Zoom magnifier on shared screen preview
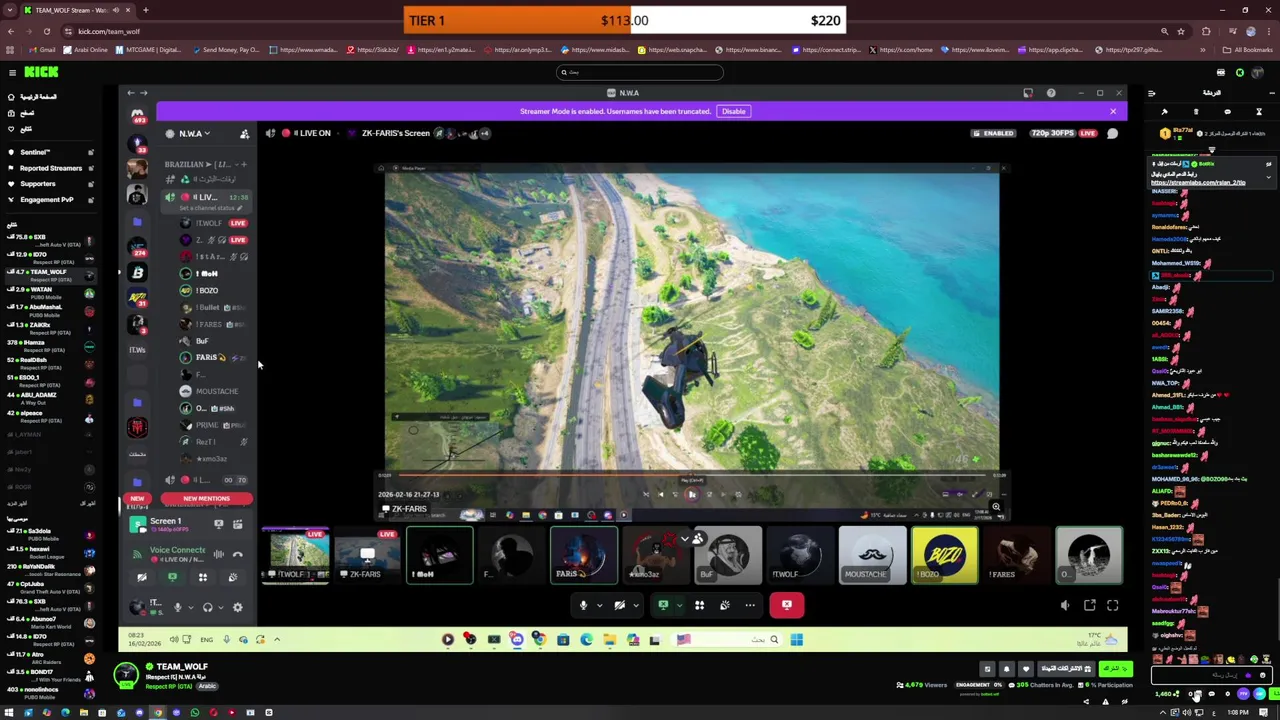Screen dimensions: 1280x720 click(x=996, y=508)
